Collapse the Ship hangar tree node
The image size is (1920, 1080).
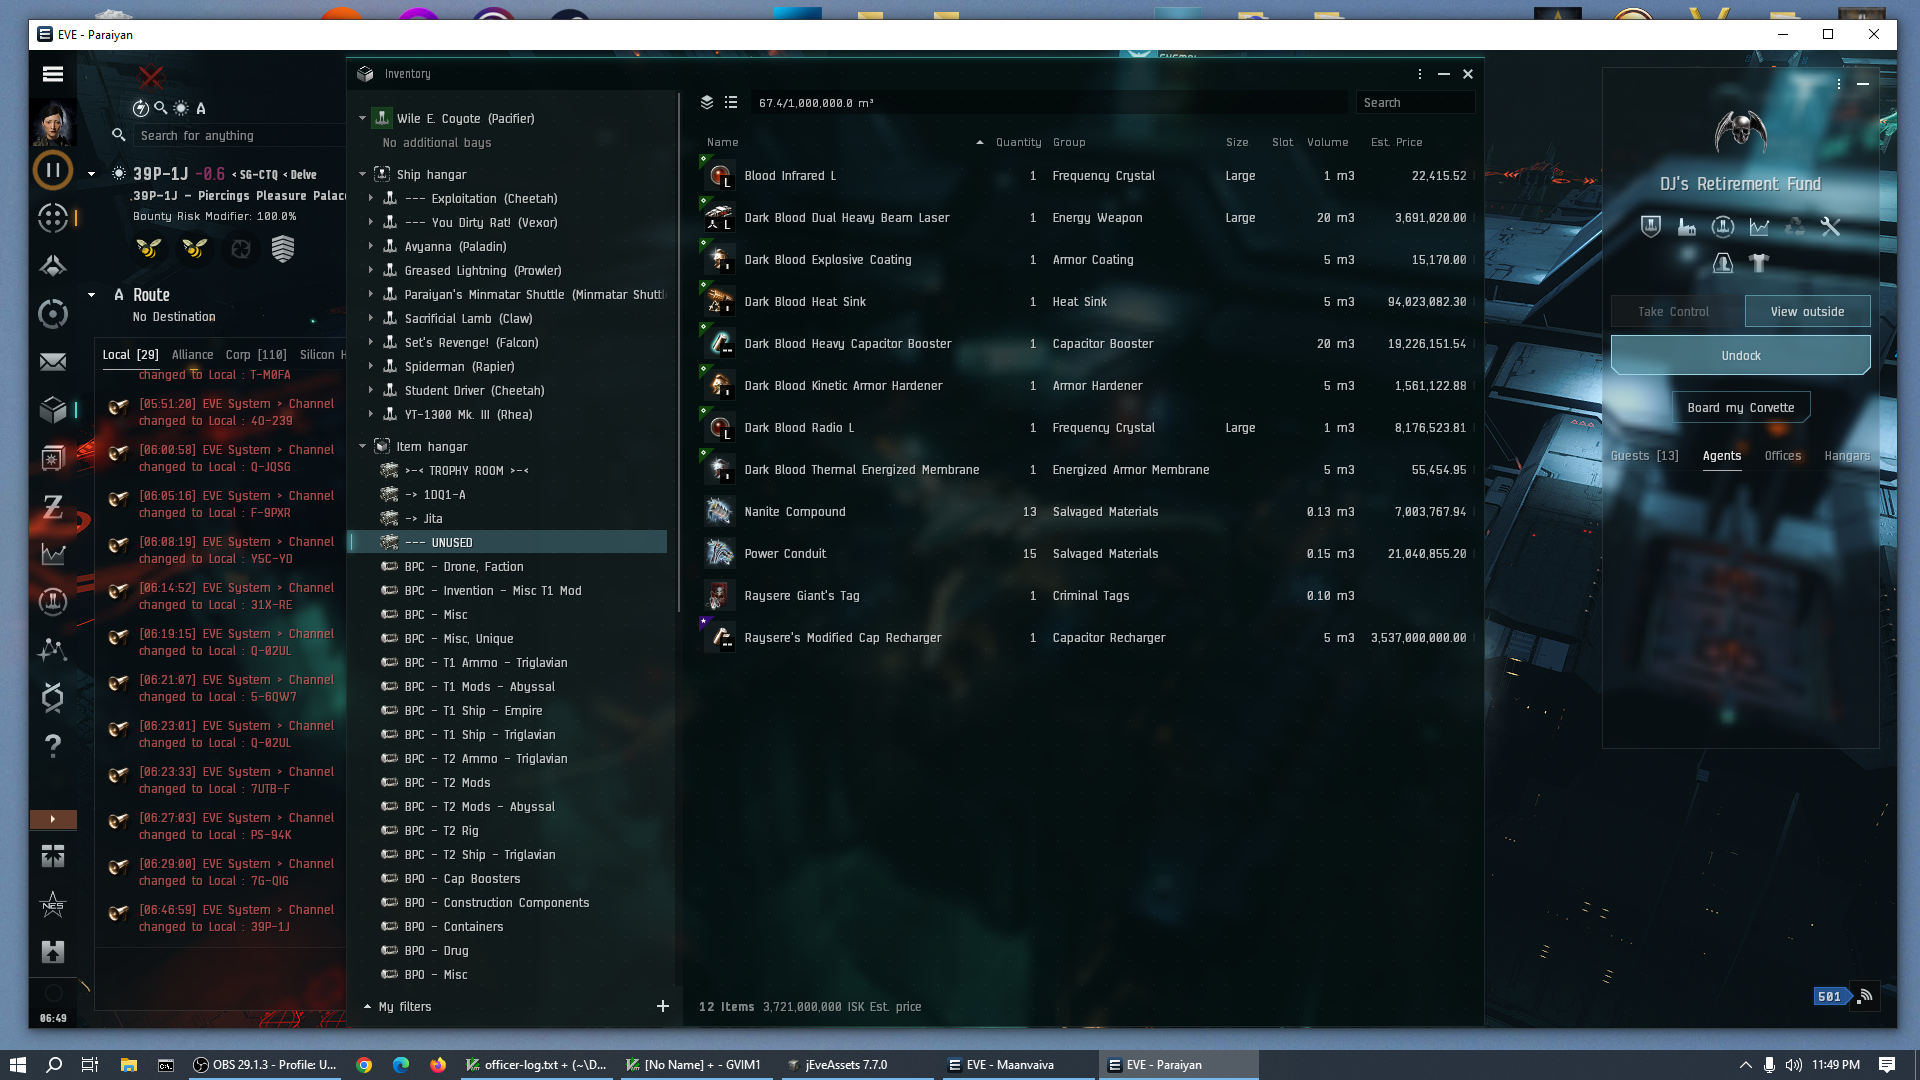(x=363, y=174)
